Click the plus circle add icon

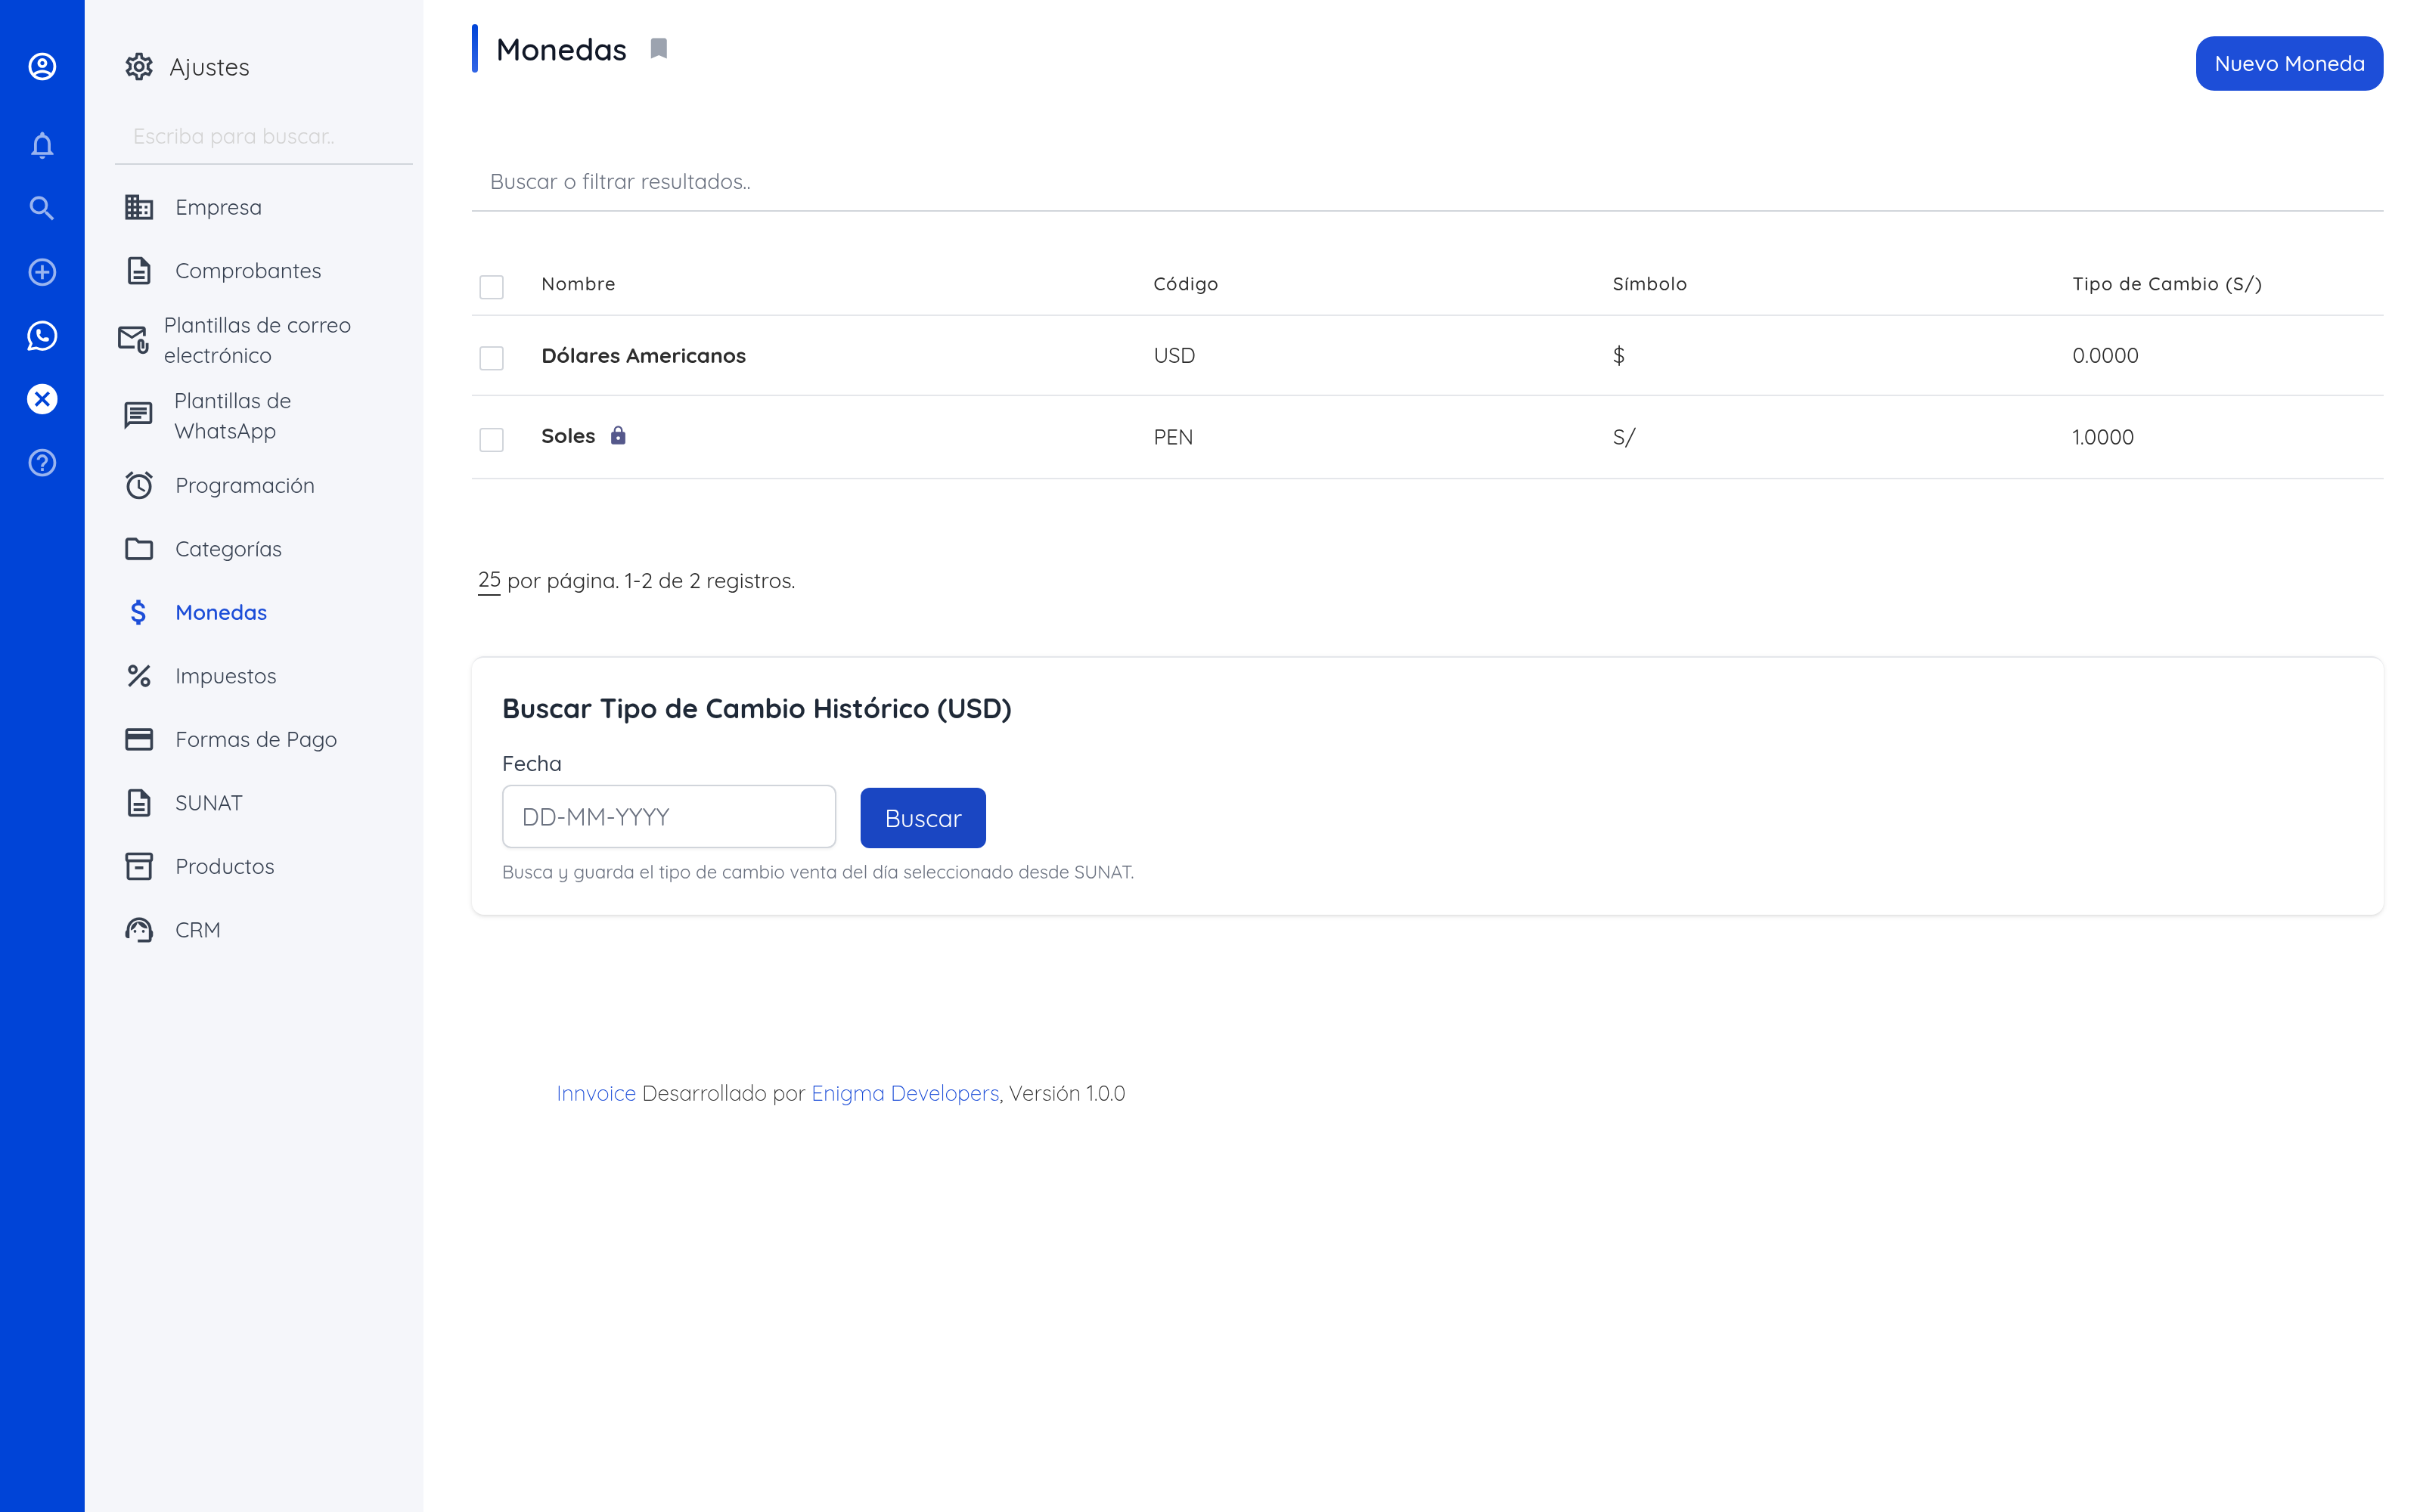[x=42, y=272]
